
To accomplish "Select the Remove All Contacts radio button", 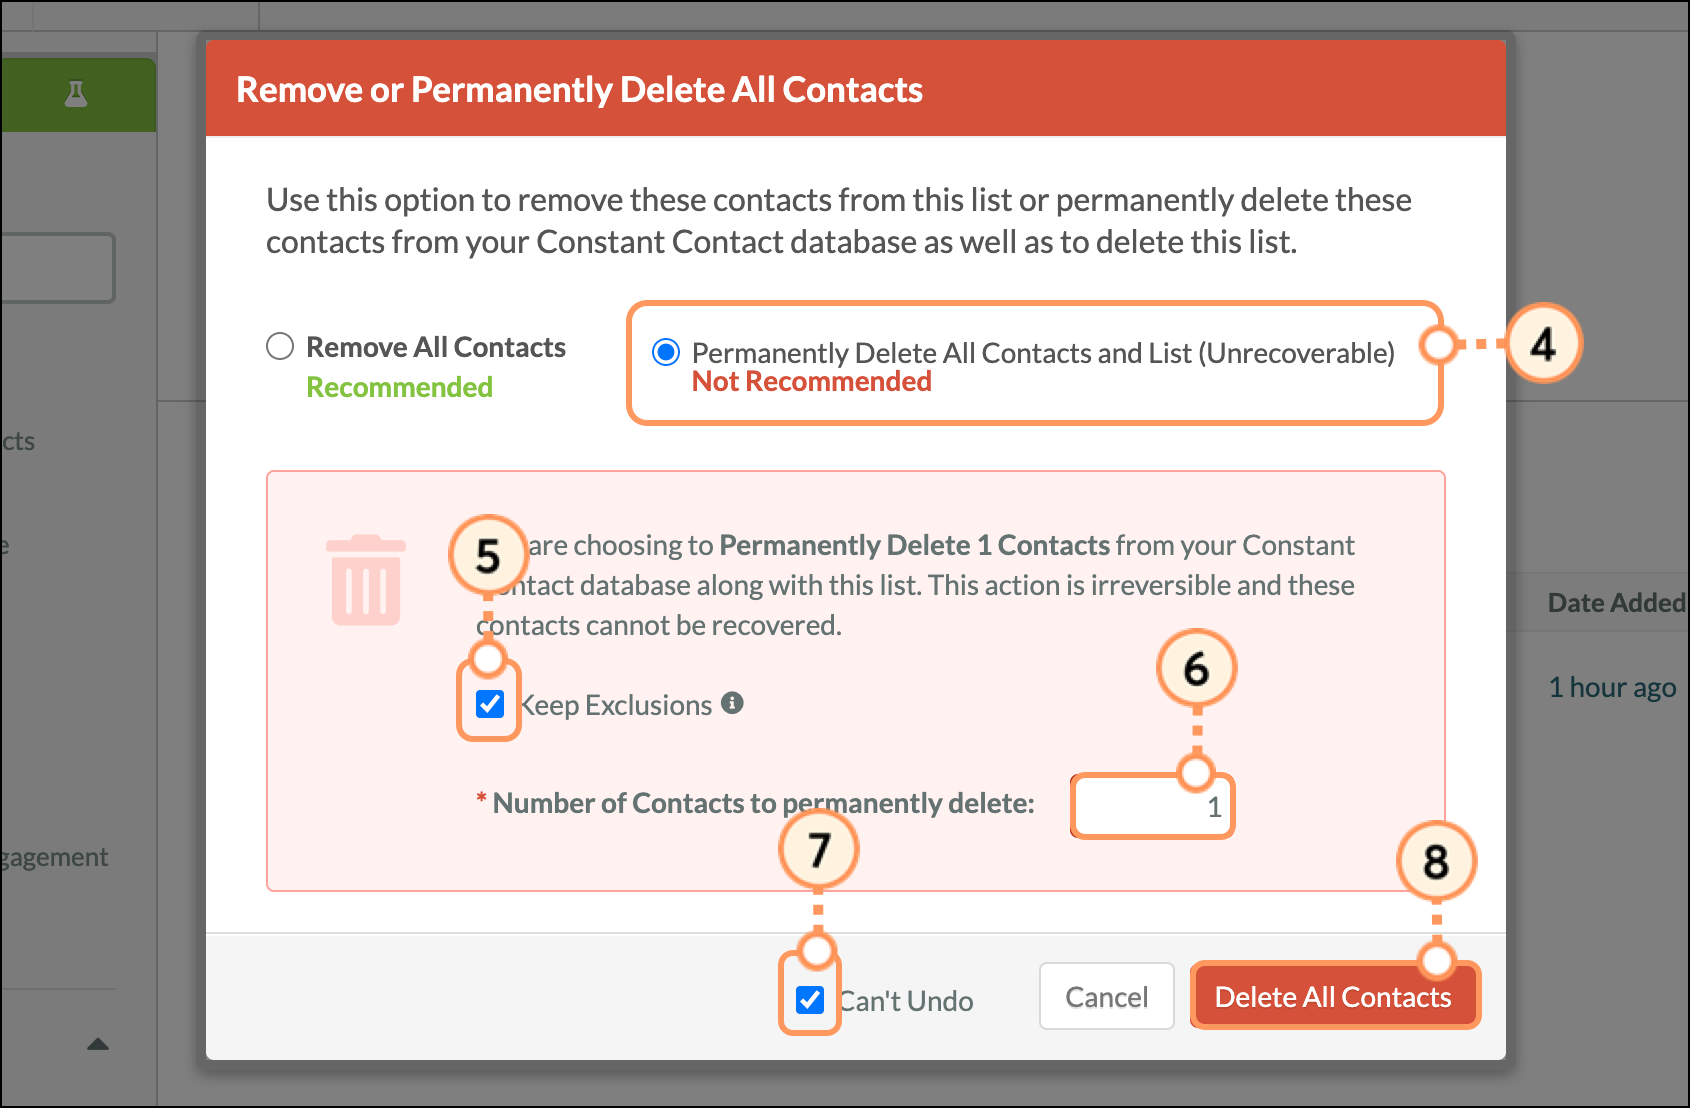I will [280, 347].
